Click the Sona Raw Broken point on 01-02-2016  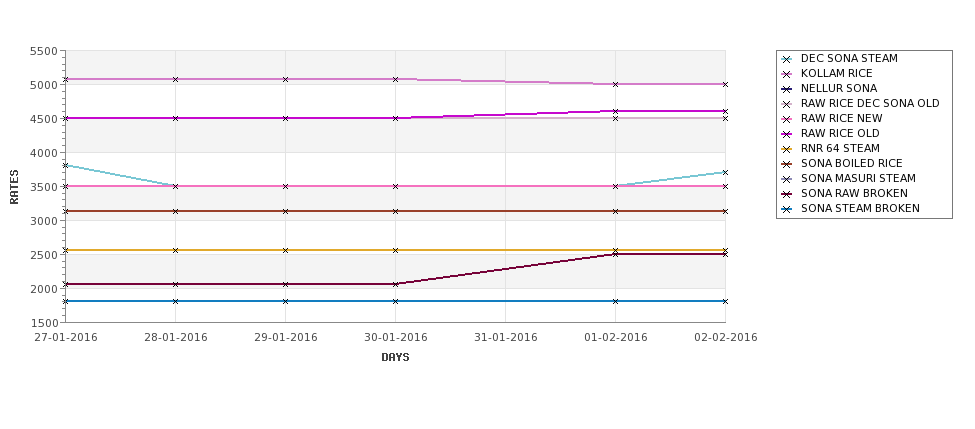[616, 254]
